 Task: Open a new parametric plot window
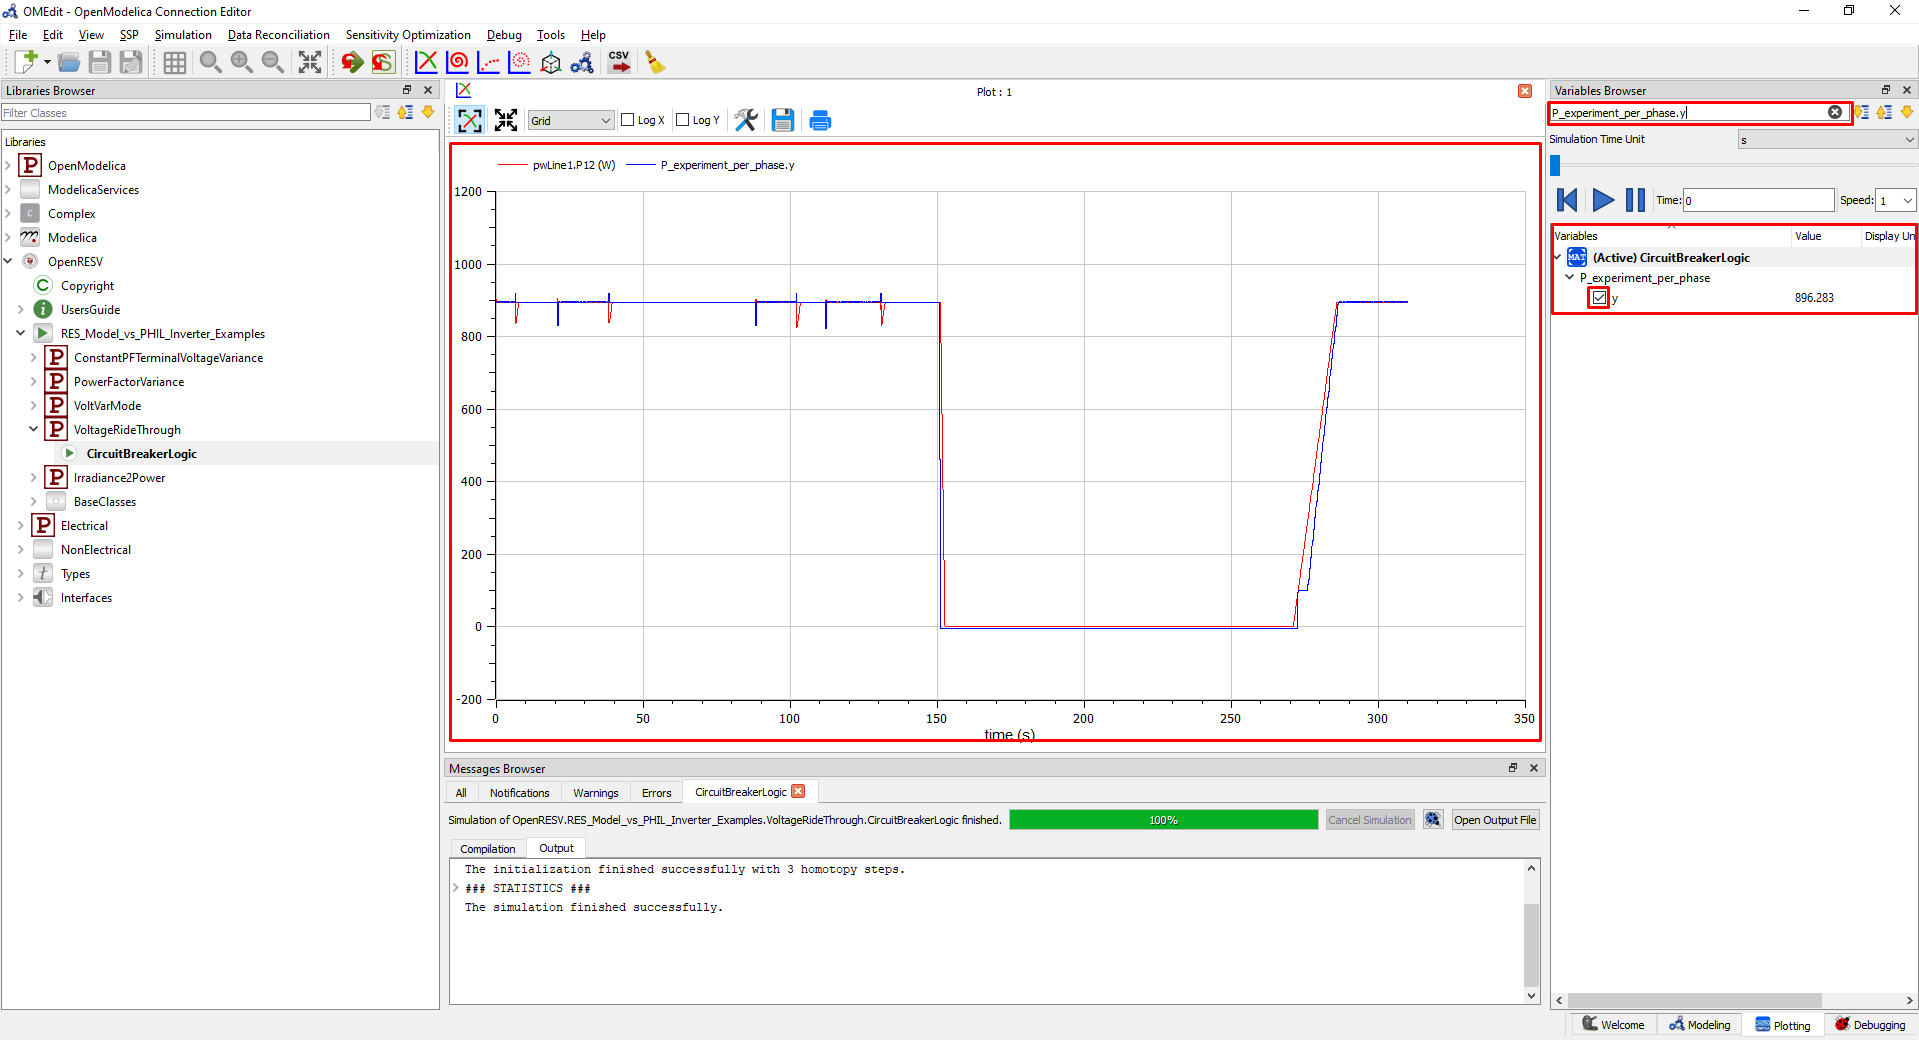(457, 62)
